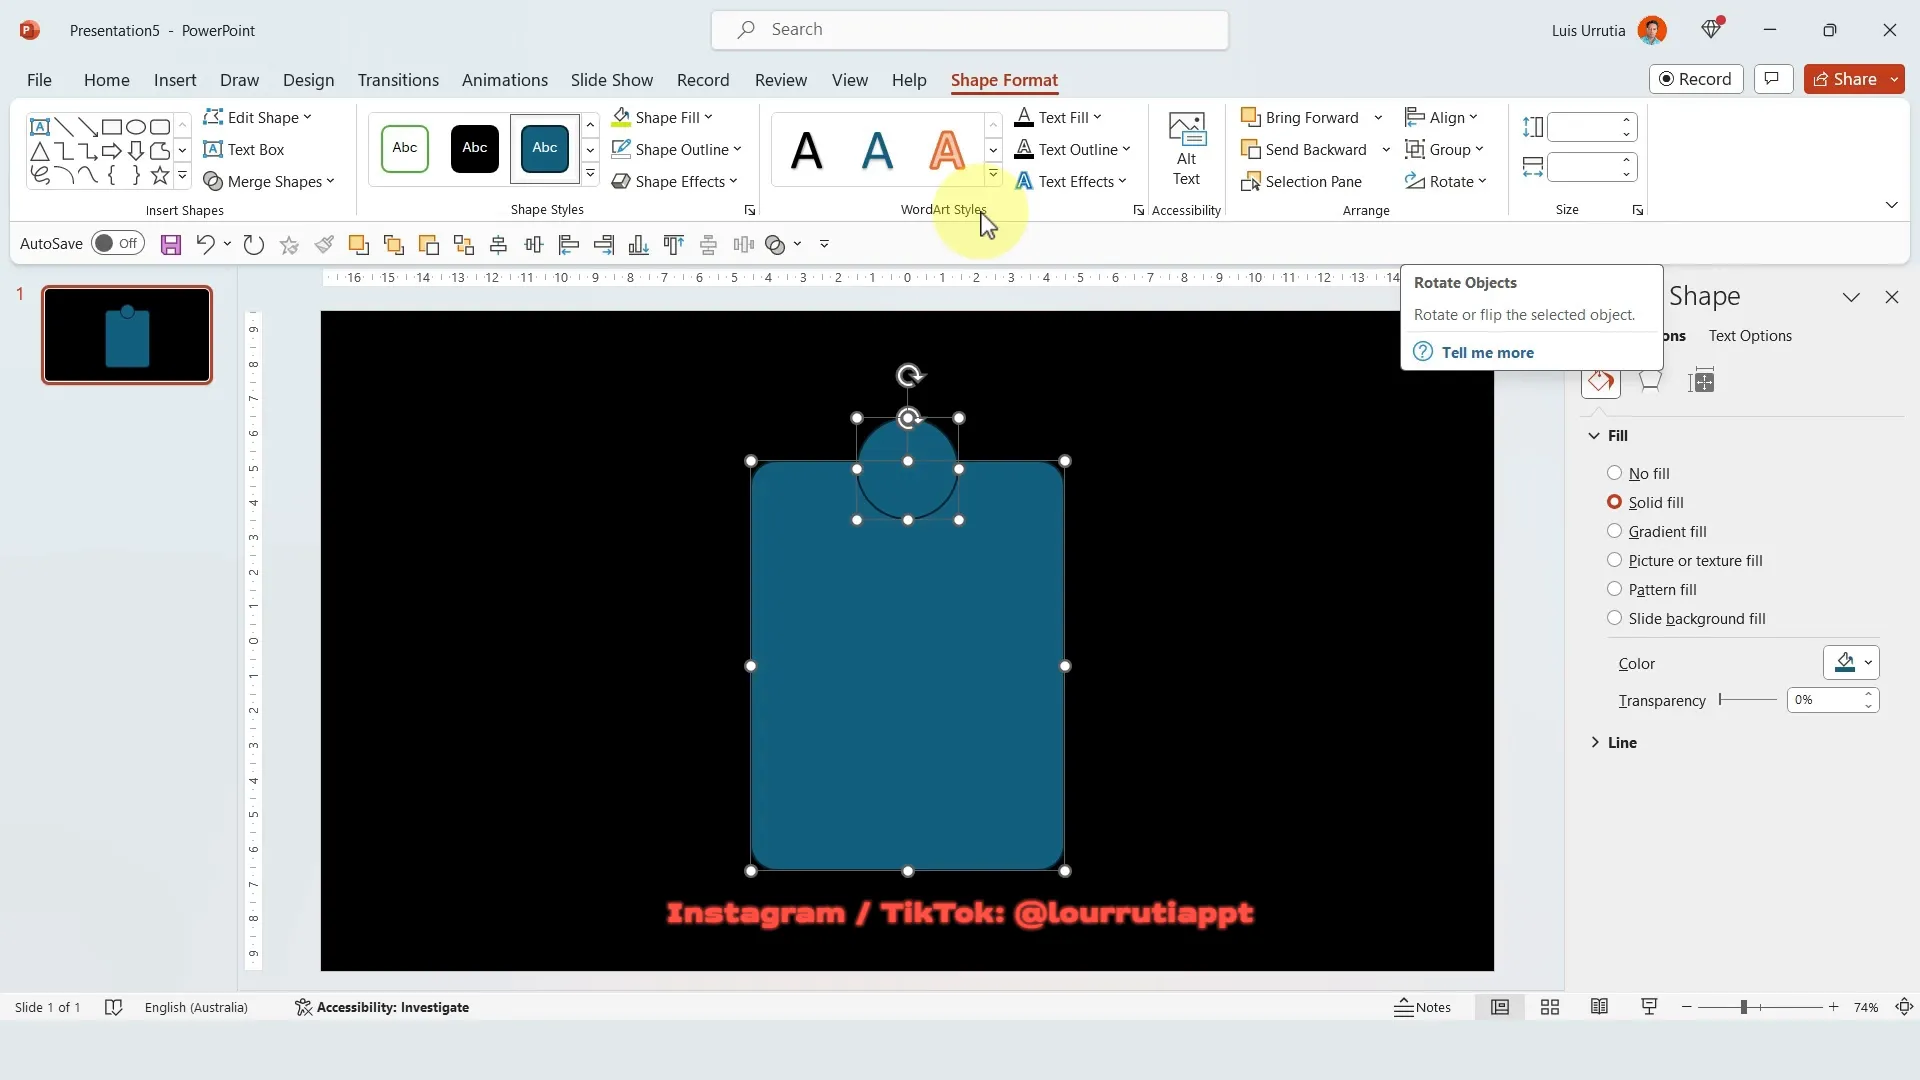This screenshot has width=1920, height=1080.
Task: Open the Align dropdown
Action: (x=1441, y=117)
